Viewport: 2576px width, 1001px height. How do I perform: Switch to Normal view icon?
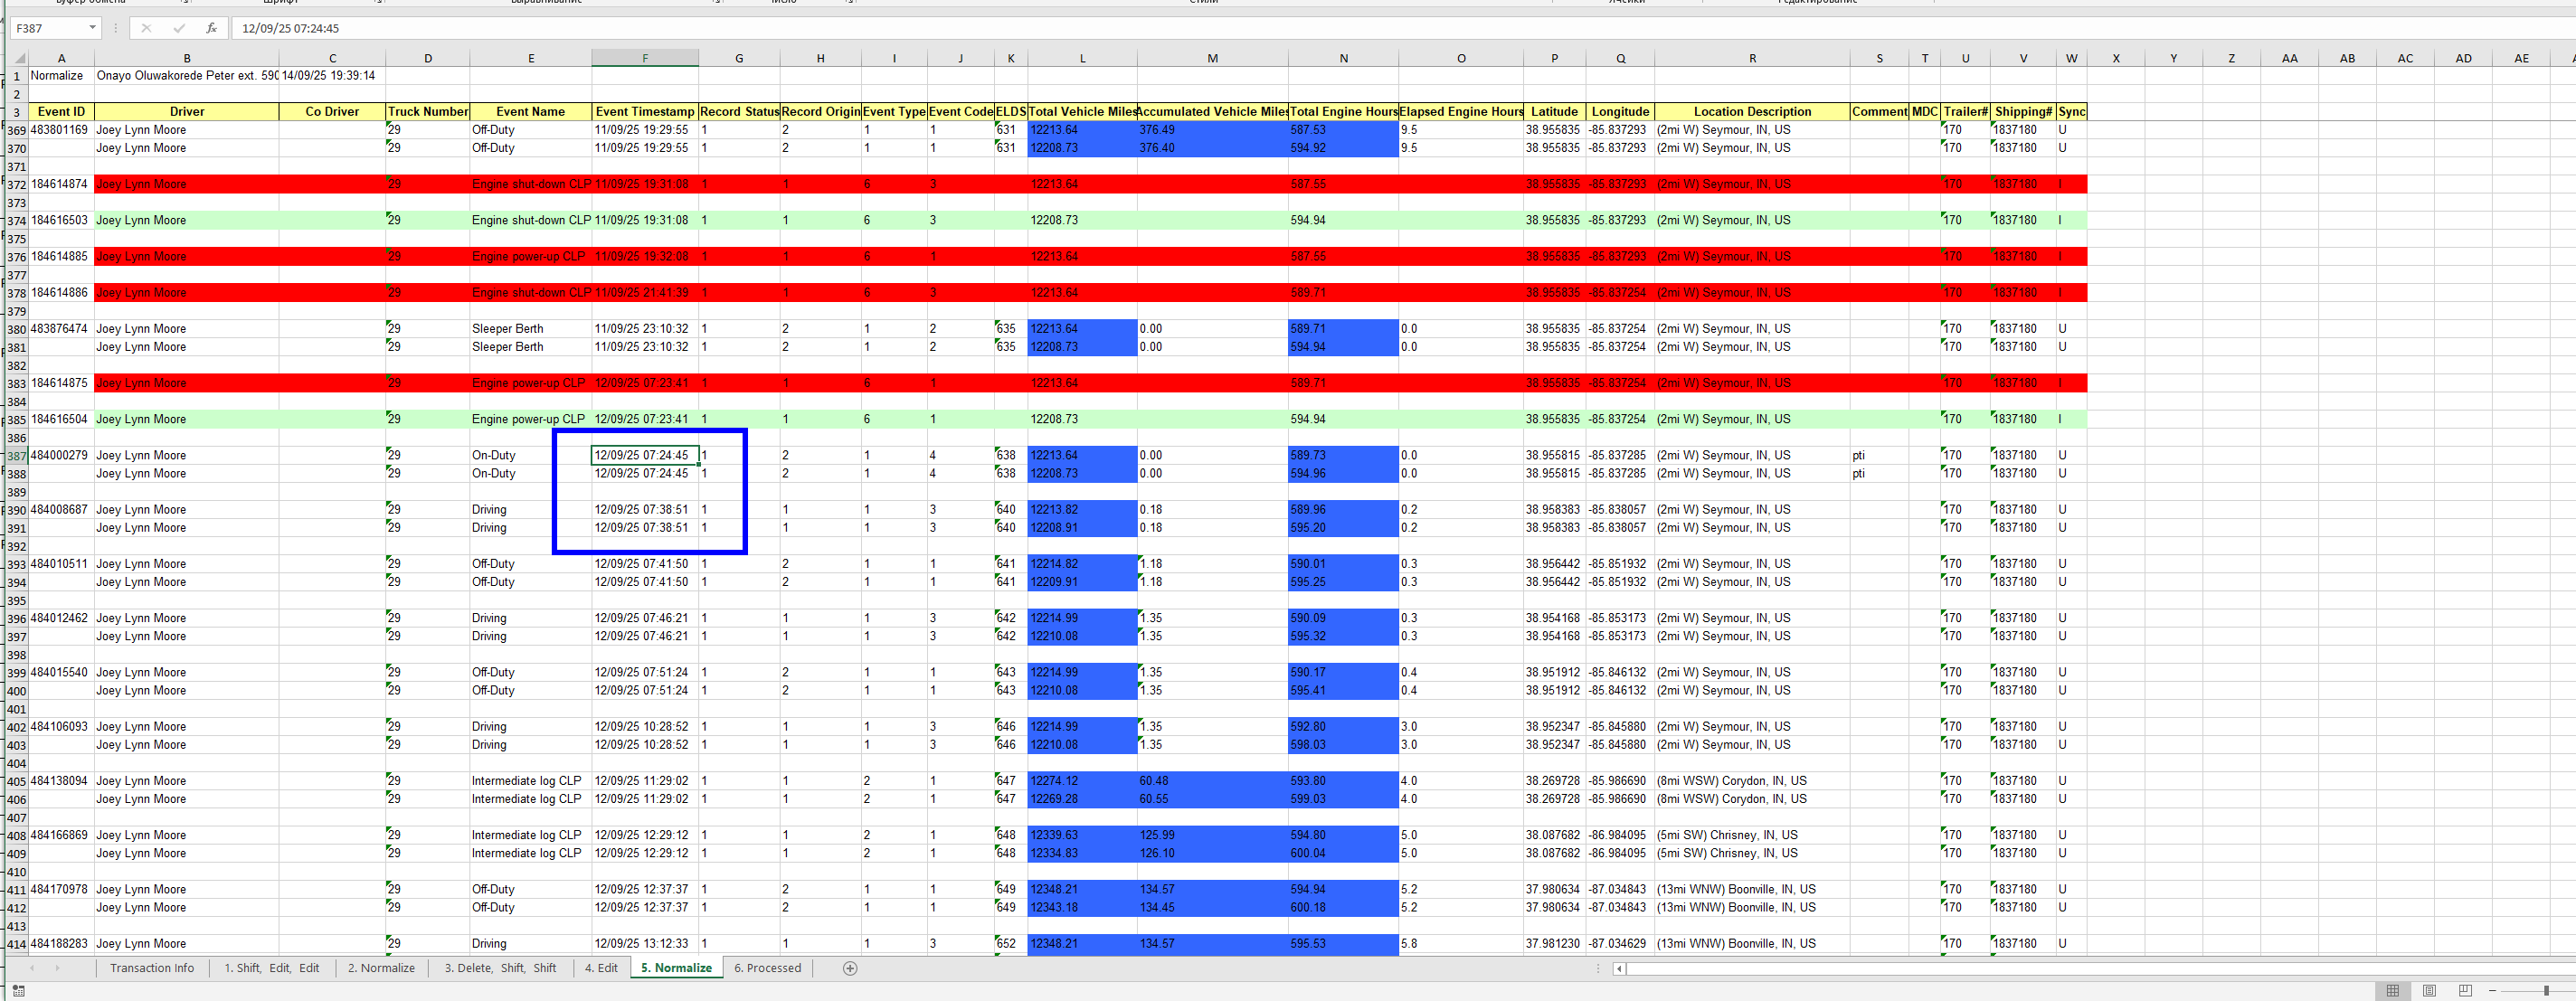click(x=2392, y=990)
